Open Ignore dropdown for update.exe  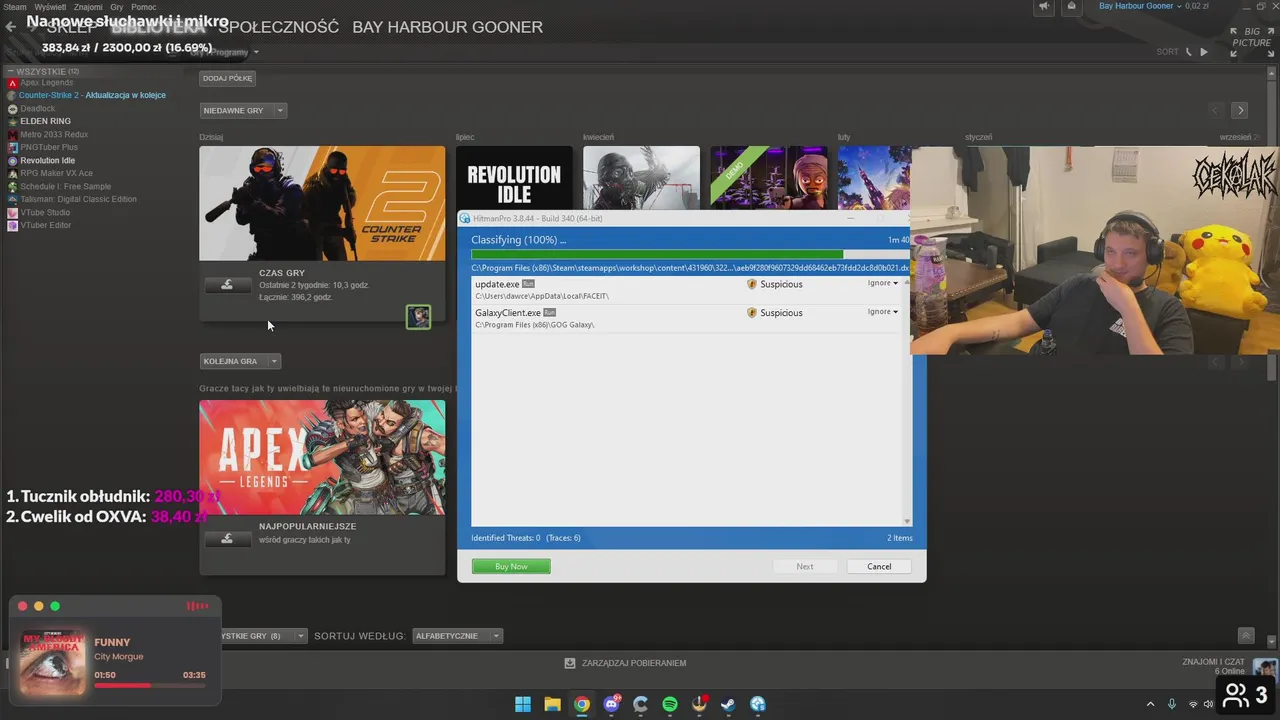(882, 283)
